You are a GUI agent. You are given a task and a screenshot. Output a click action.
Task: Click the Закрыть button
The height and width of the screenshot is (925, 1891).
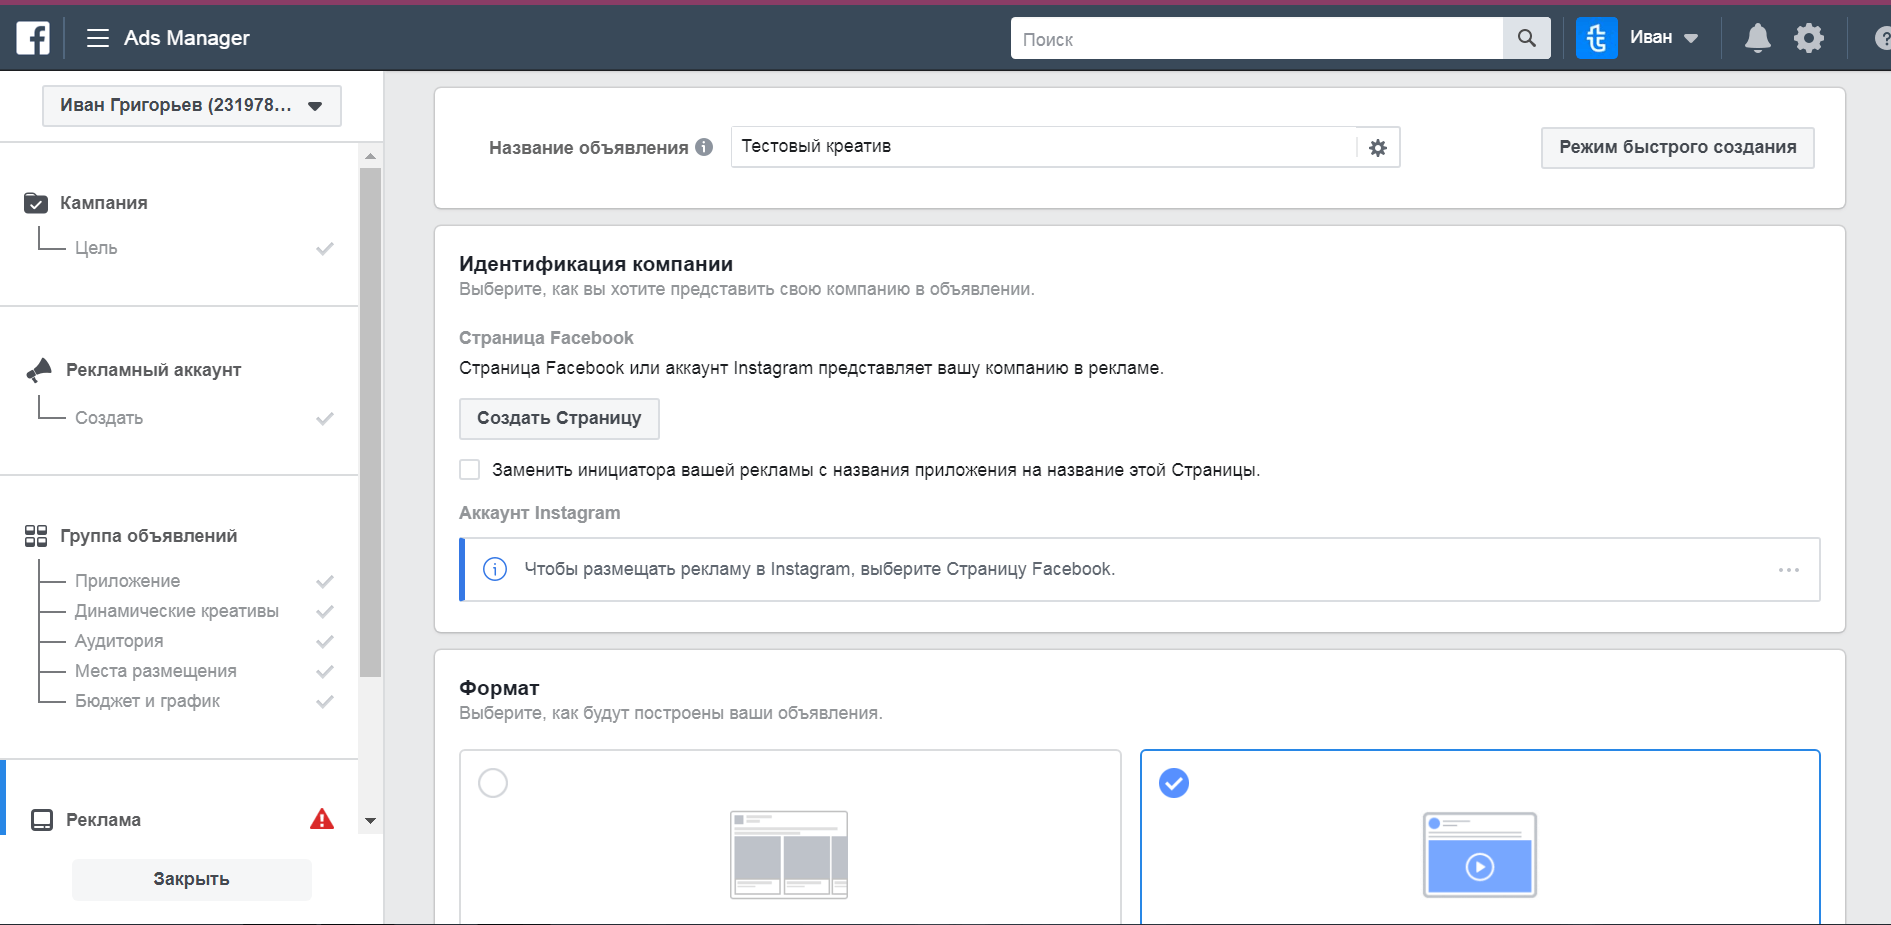[192, 880]
